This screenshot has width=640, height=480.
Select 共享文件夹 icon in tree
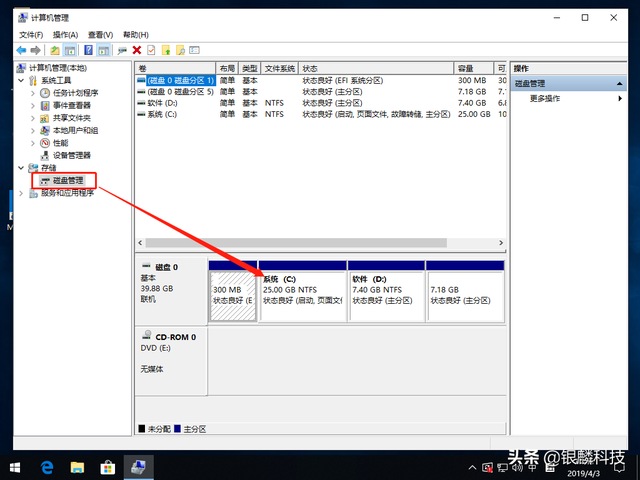45,118
